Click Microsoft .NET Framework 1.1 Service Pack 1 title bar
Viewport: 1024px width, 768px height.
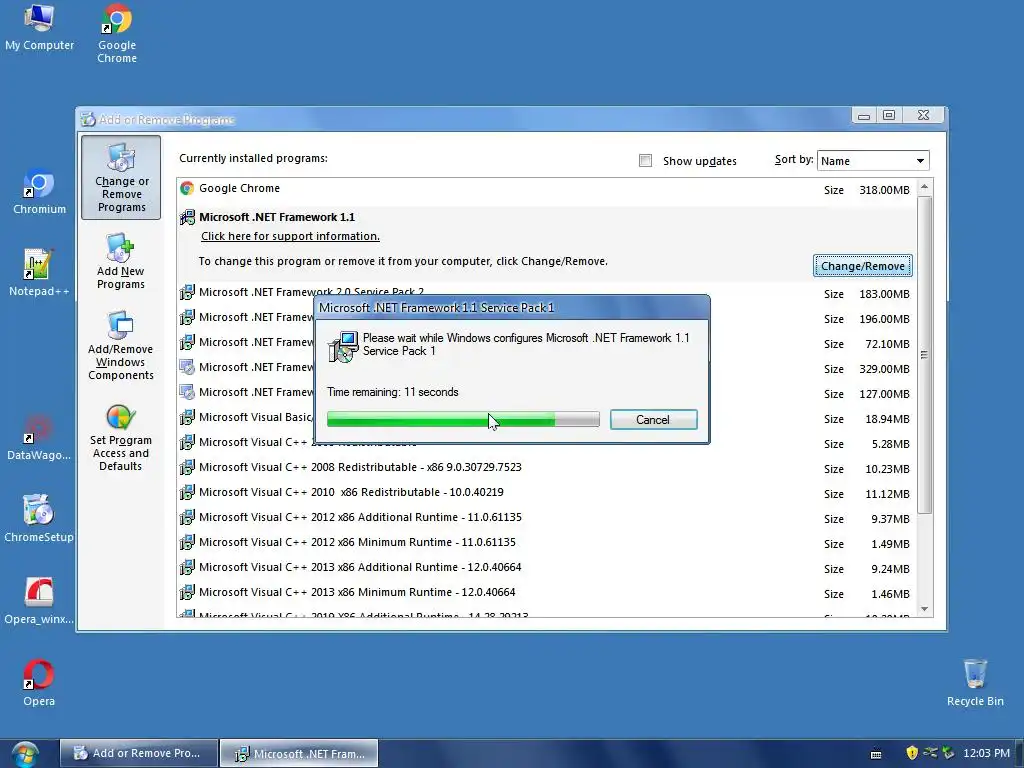click(x=512, y=308)
